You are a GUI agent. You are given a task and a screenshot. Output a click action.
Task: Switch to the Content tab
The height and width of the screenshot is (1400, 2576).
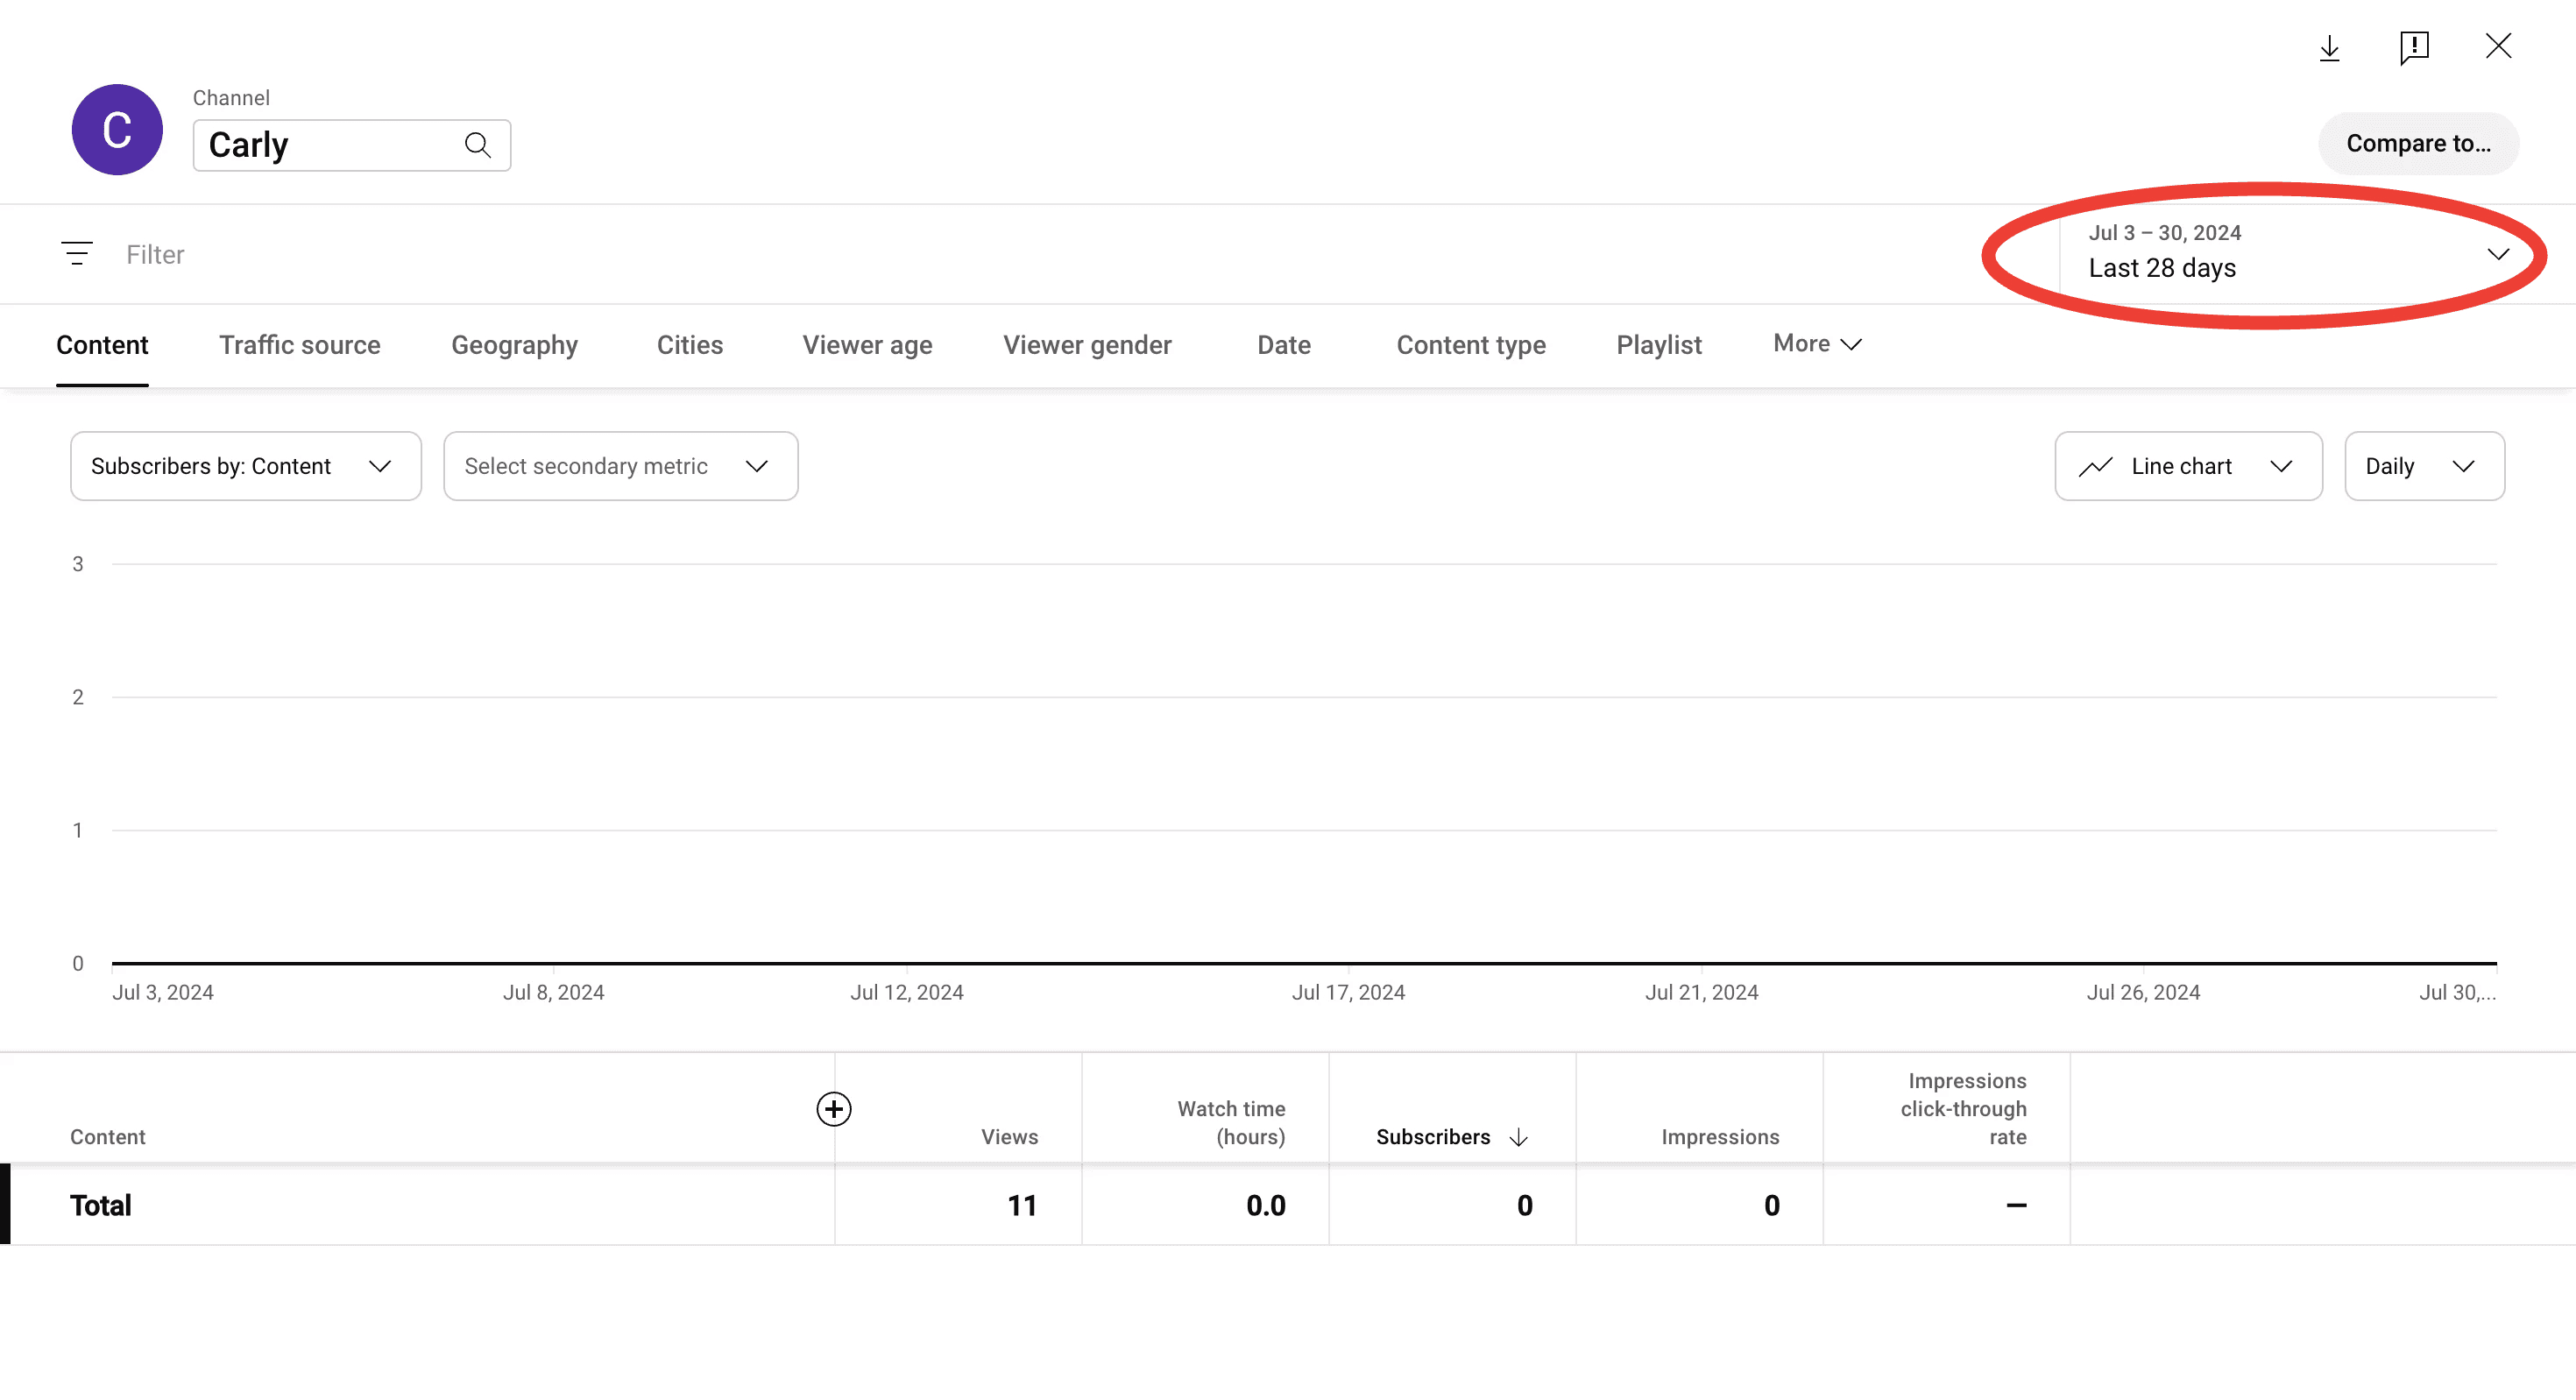(x=102, y=345)
